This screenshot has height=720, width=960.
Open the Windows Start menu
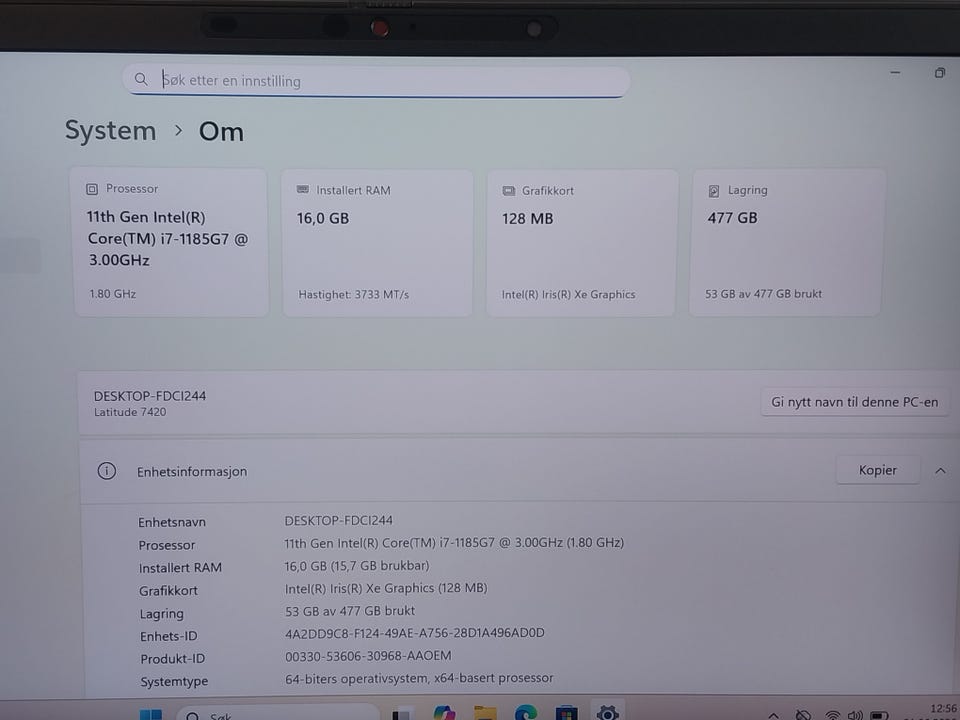(x=151, y=714)
